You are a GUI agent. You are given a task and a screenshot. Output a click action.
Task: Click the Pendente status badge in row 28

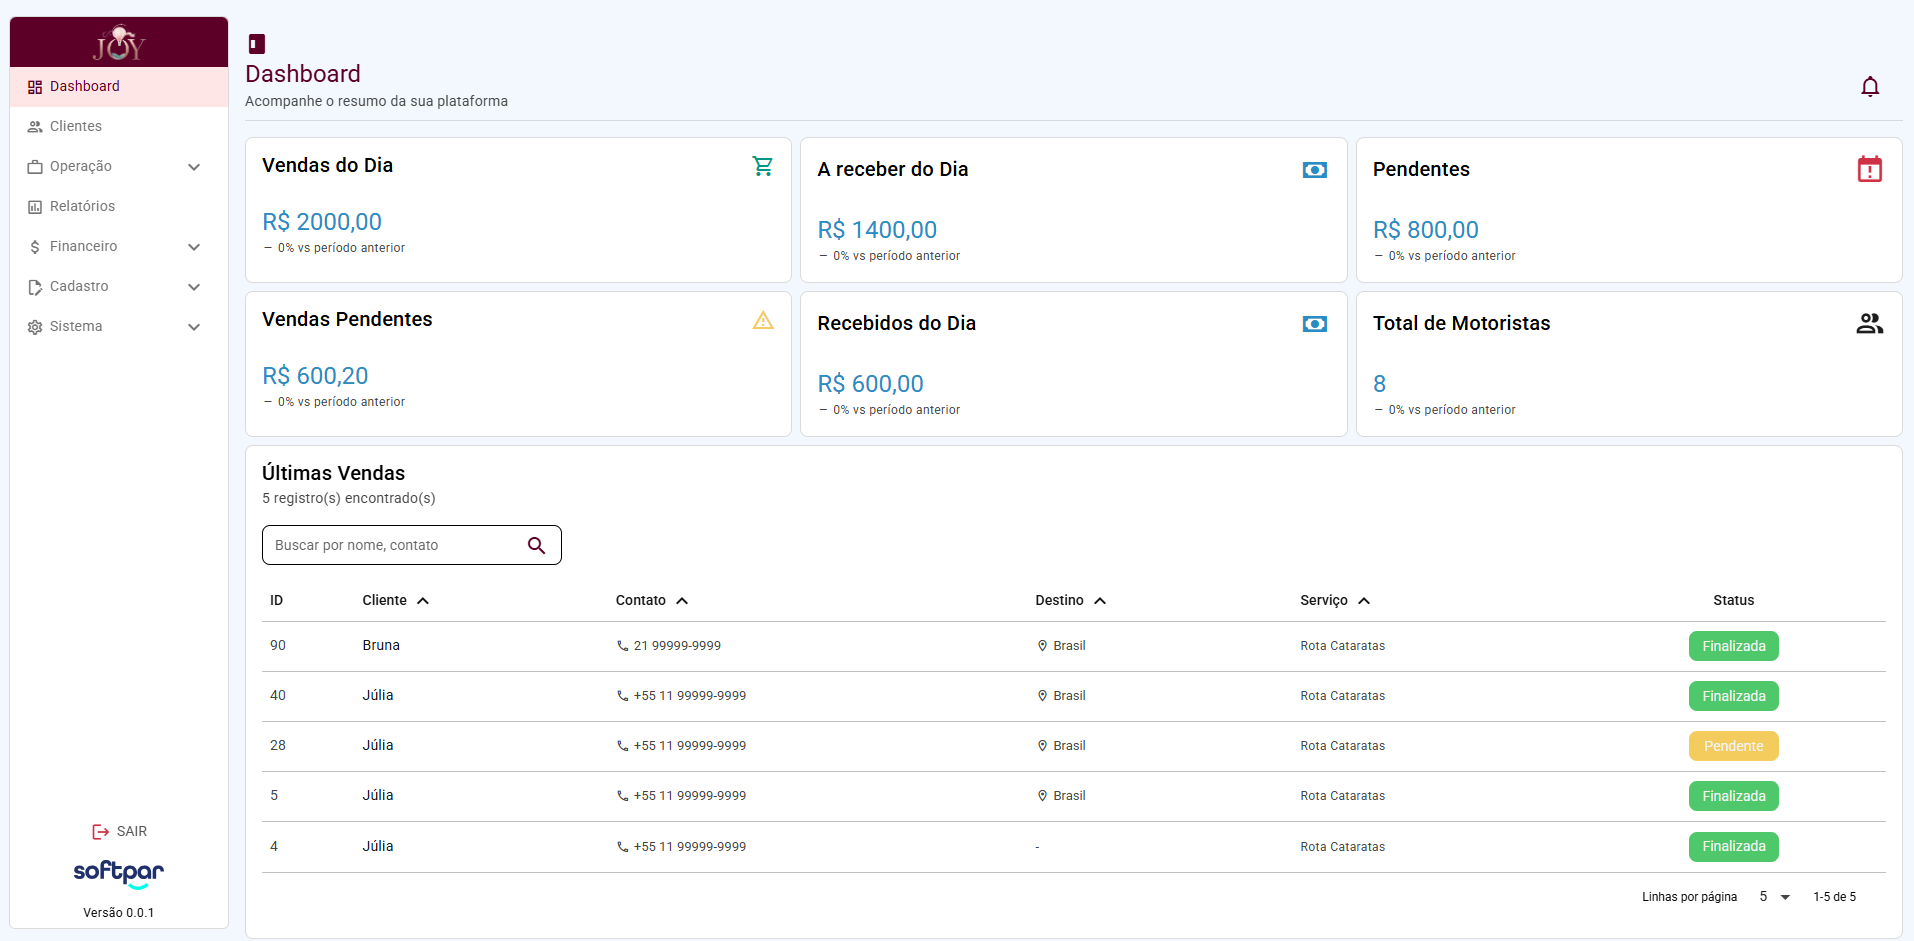1734,746
